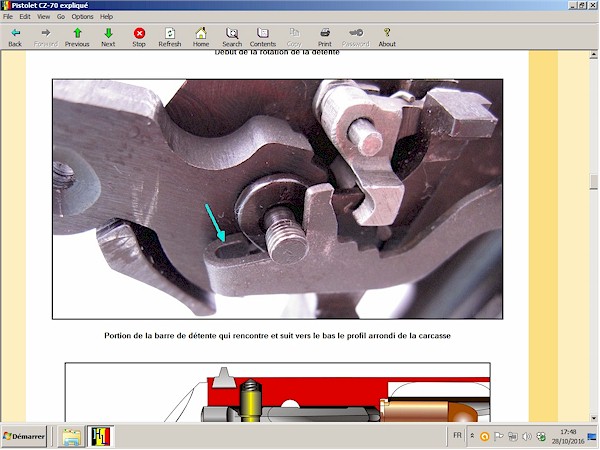Click the Back toolbar button
600x450 pixels.
tap(15, 37)
